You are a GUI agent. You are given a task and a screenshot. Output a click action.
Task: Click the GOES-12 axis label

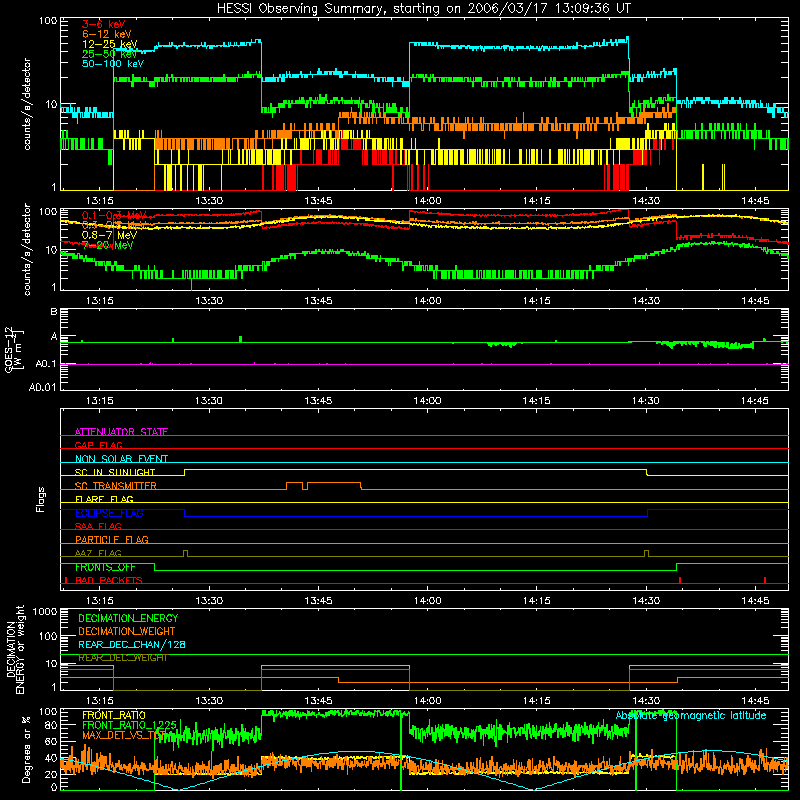(14, 349)
